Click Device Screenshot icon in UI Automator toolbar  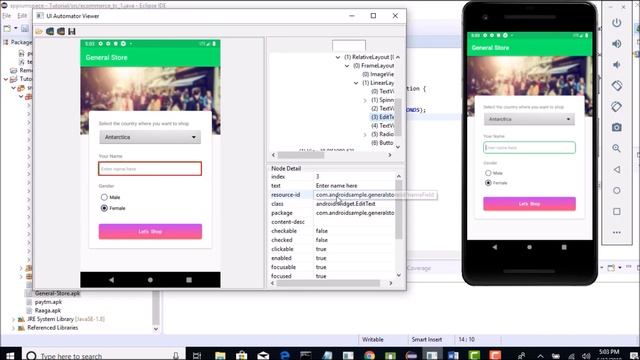click(x=50, y=31)
